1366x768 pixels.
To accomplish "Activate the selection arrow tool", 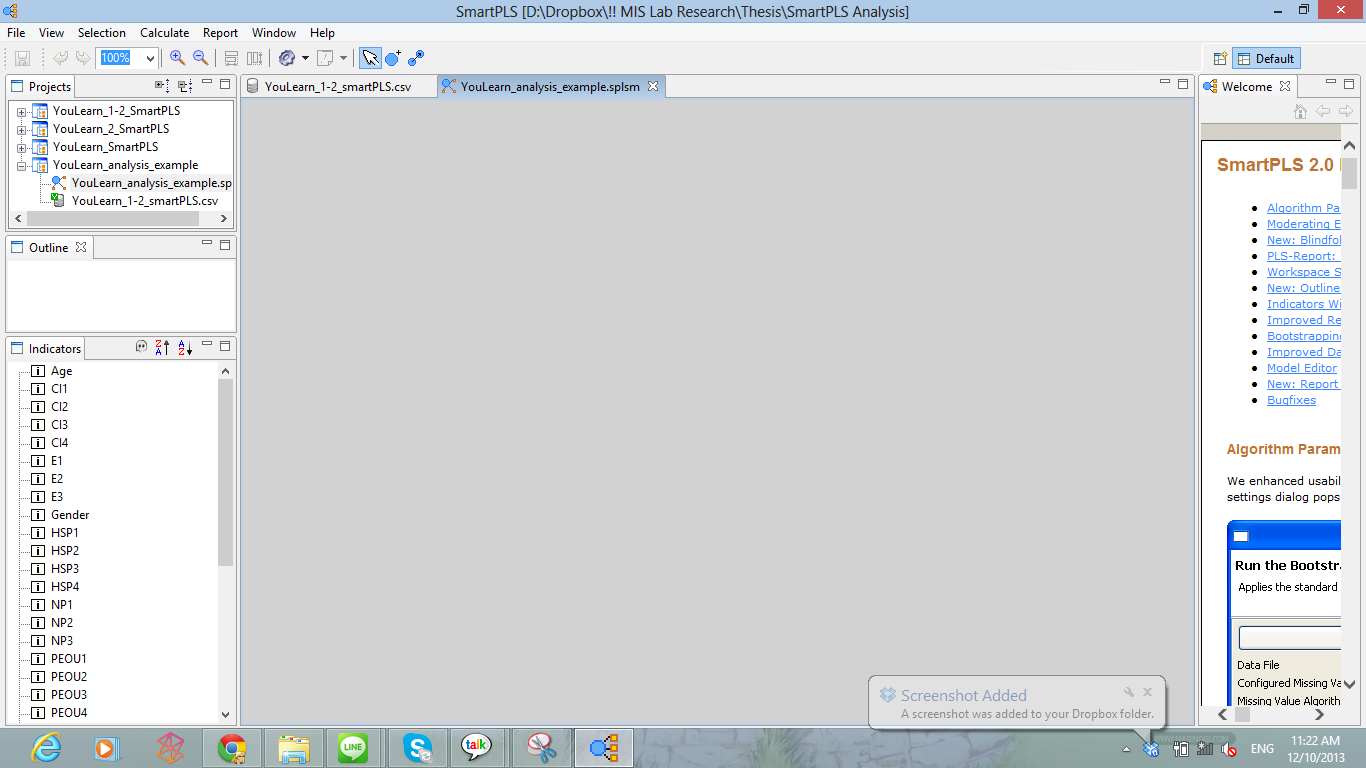I will [x=370, y=58].
